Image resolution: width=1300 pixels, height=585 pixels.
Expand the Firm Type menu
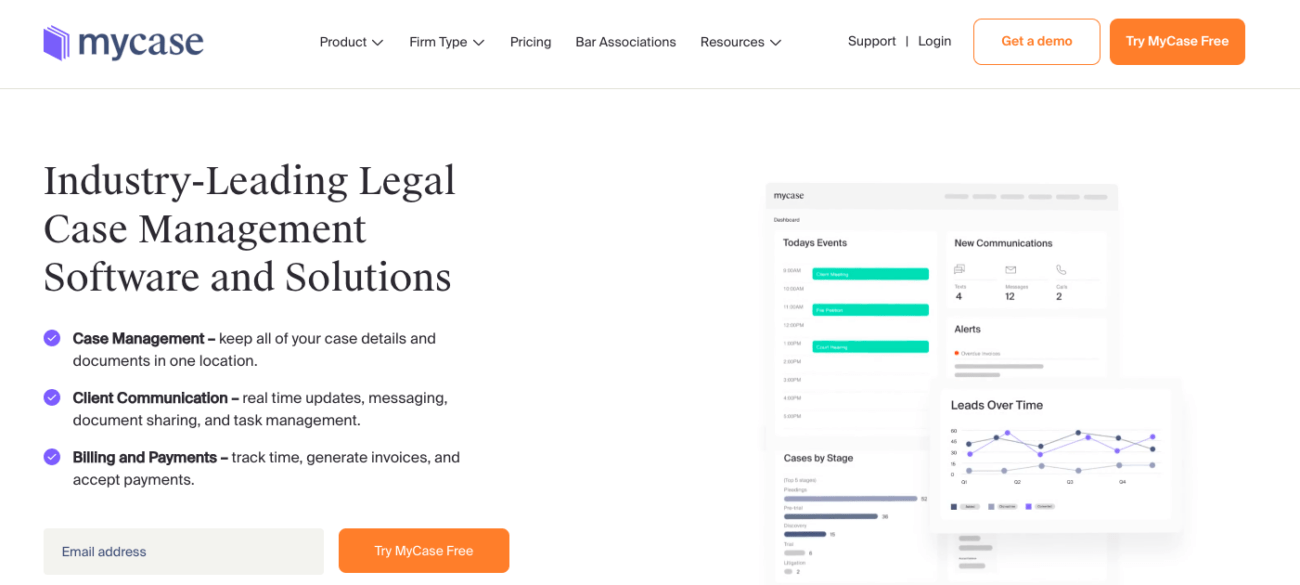click(x=447, y=42)
